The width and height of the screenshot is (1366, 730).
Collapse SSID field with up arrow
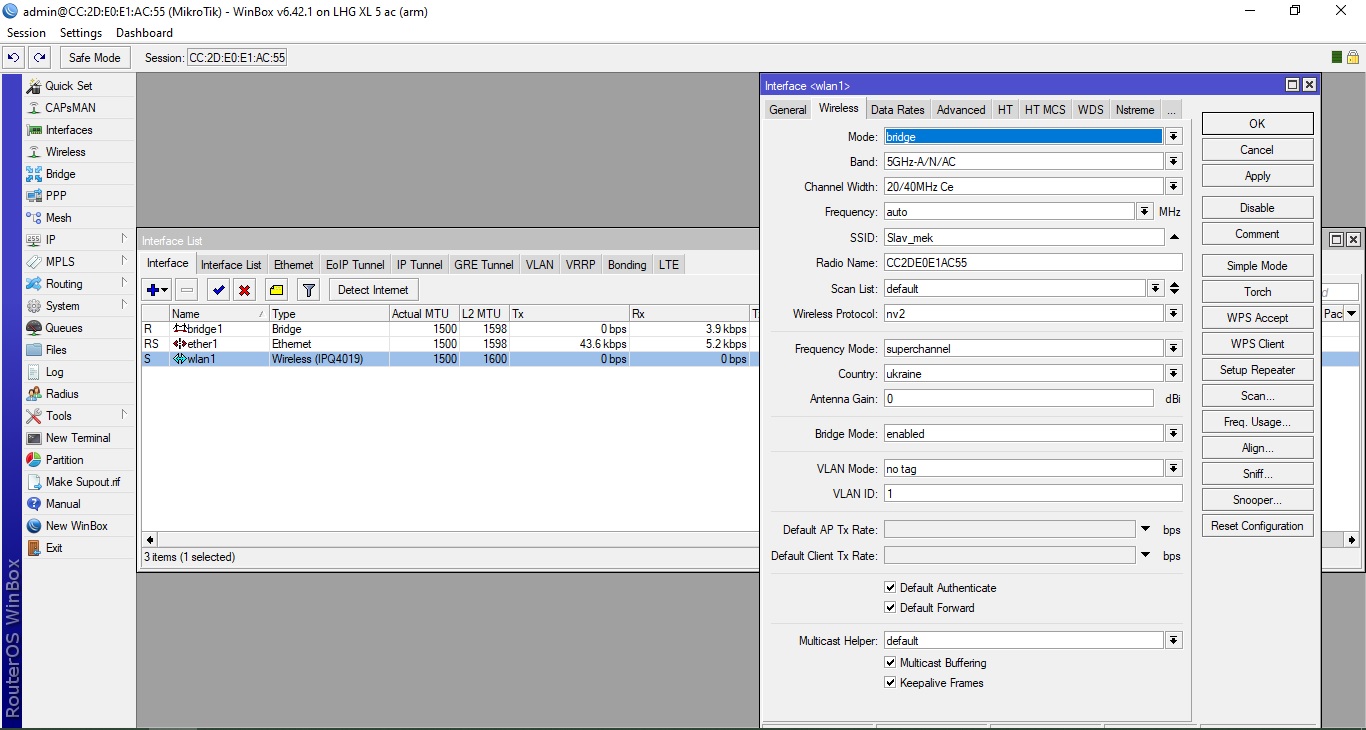coord(1174,238)
